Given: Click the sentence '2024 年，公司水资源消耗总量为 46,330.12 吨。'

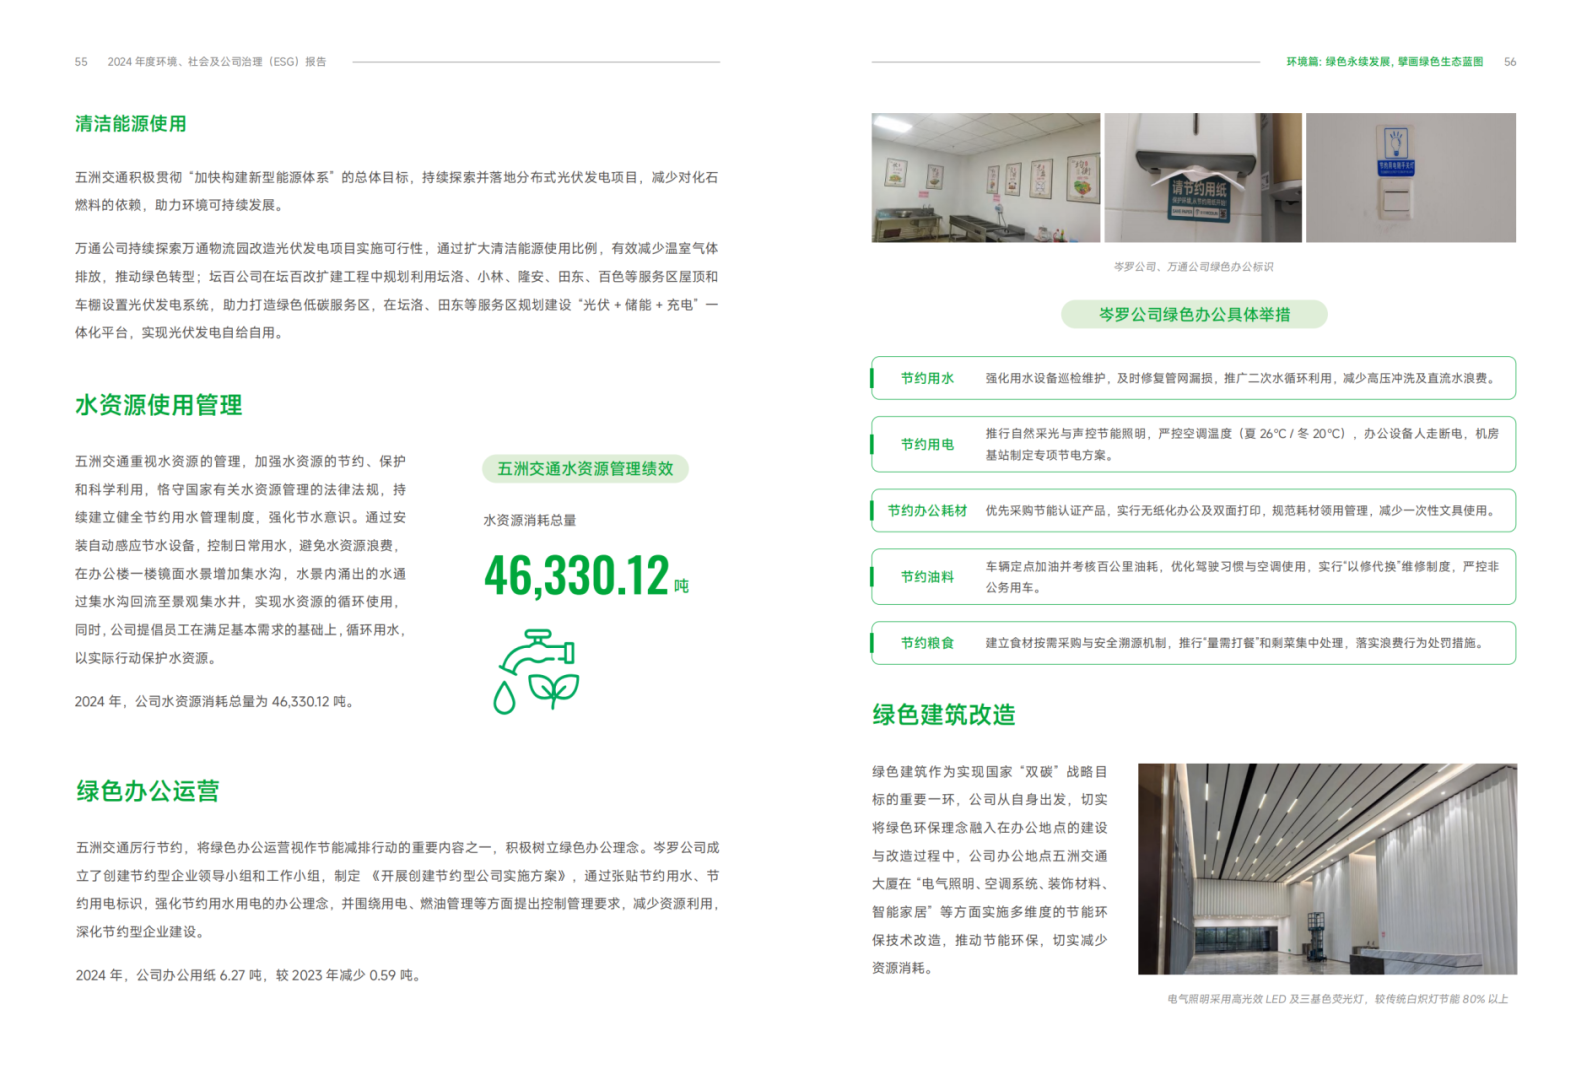Looking at the screenshot, I should (215, 702).
